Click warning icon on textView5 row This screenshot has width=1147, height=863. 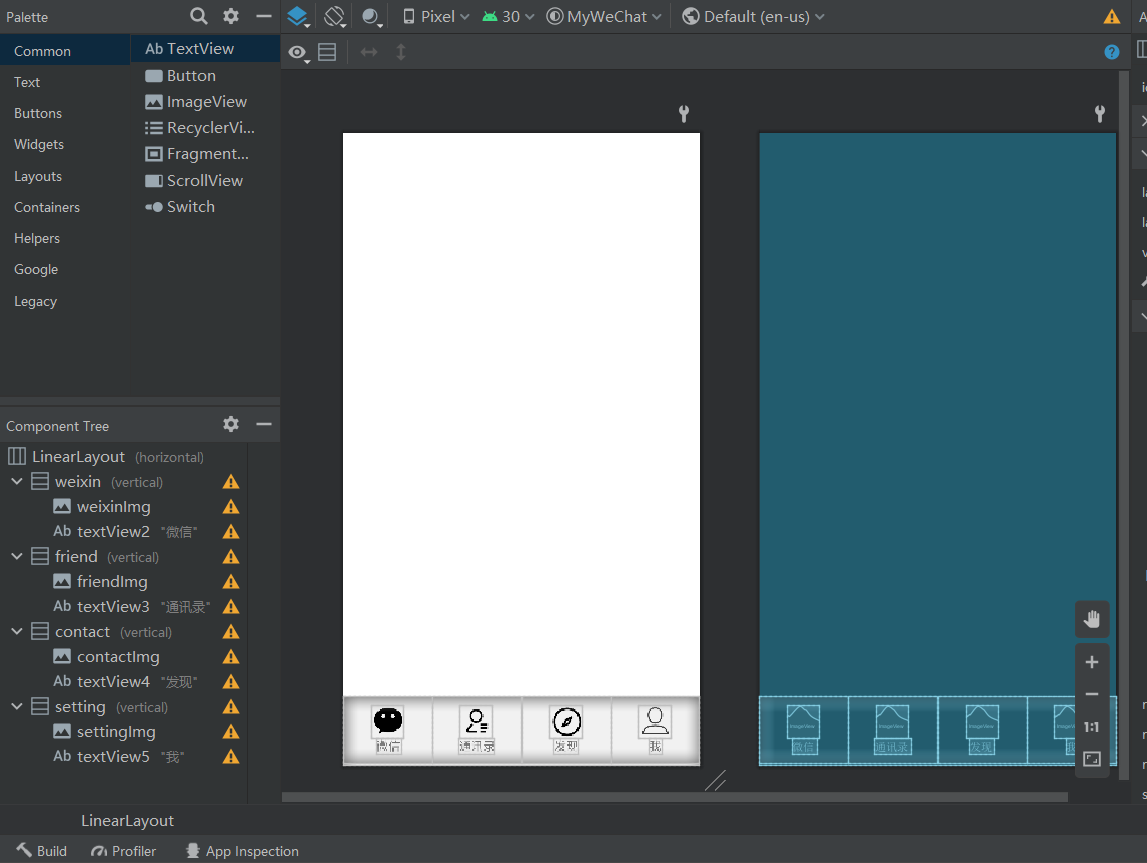tap(230, 756)
